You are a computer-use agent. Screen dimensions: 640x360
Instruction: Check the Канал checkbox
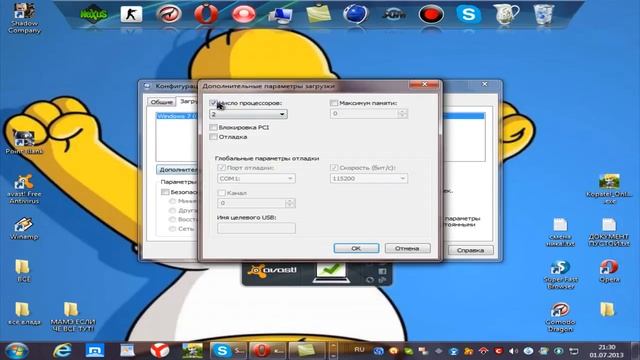pos(221,193)
